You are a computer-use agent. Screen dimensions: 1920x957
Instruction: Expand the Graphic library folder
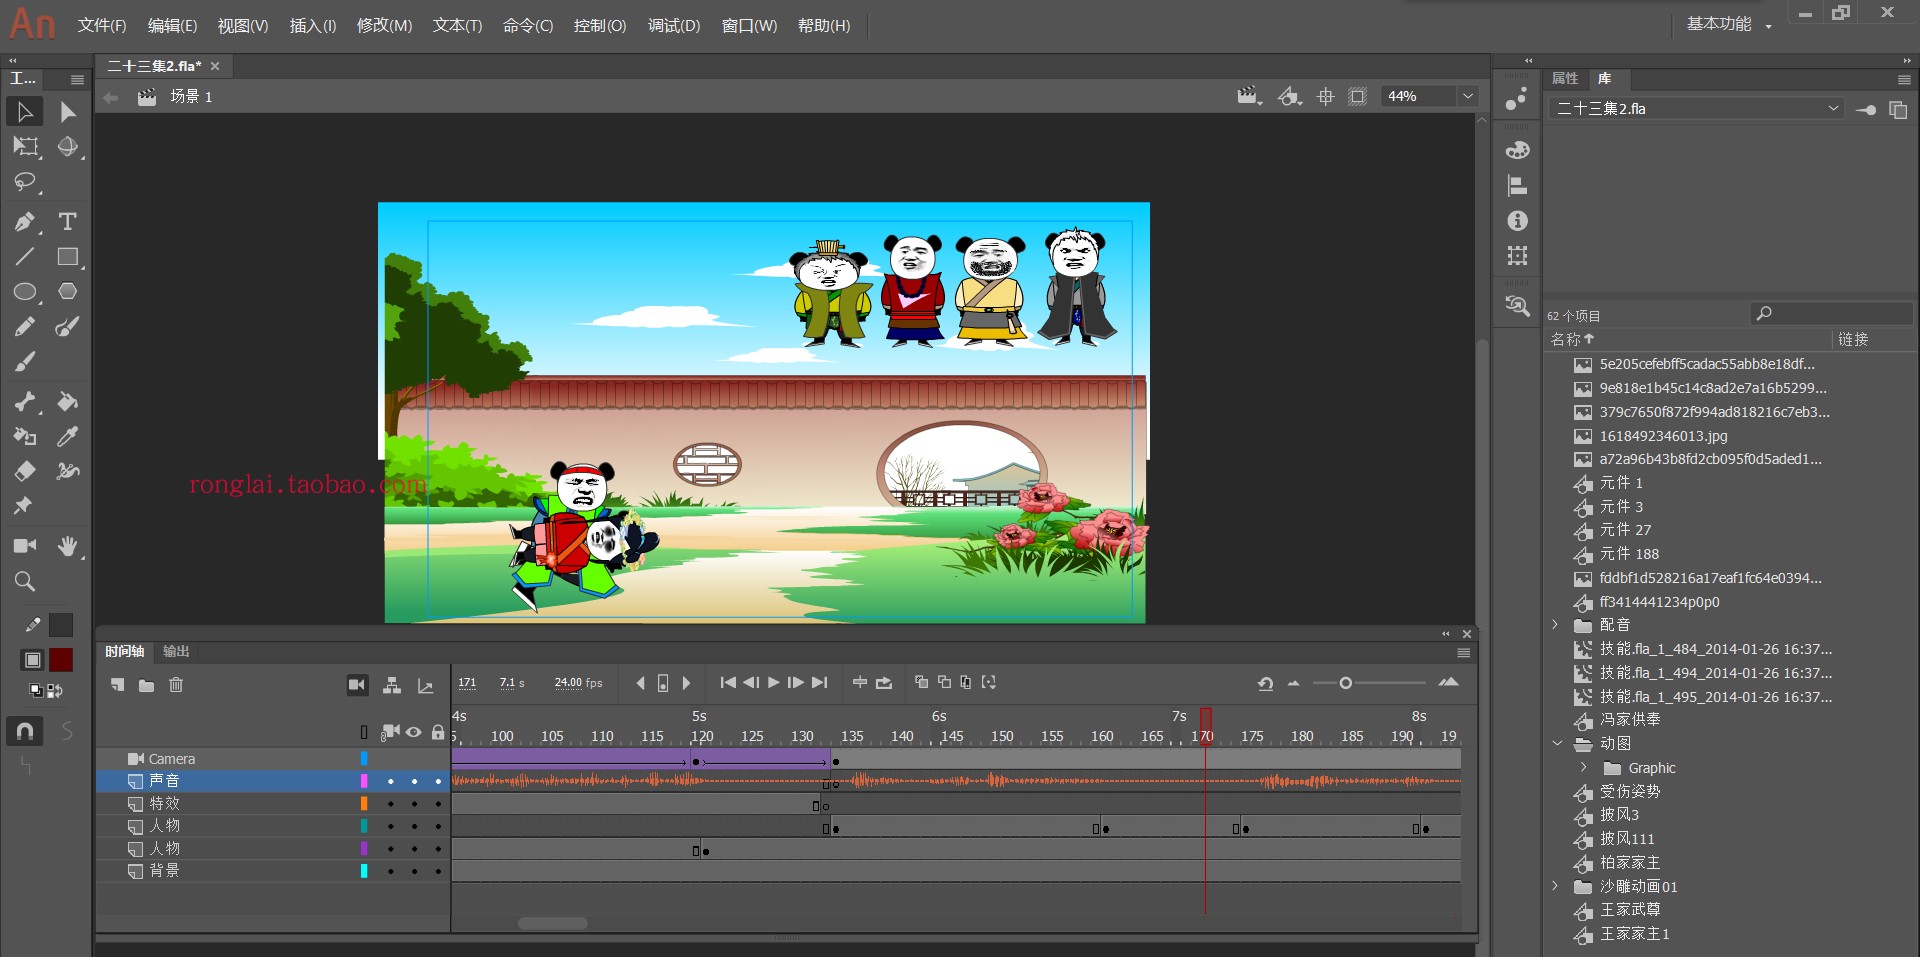1583,768
